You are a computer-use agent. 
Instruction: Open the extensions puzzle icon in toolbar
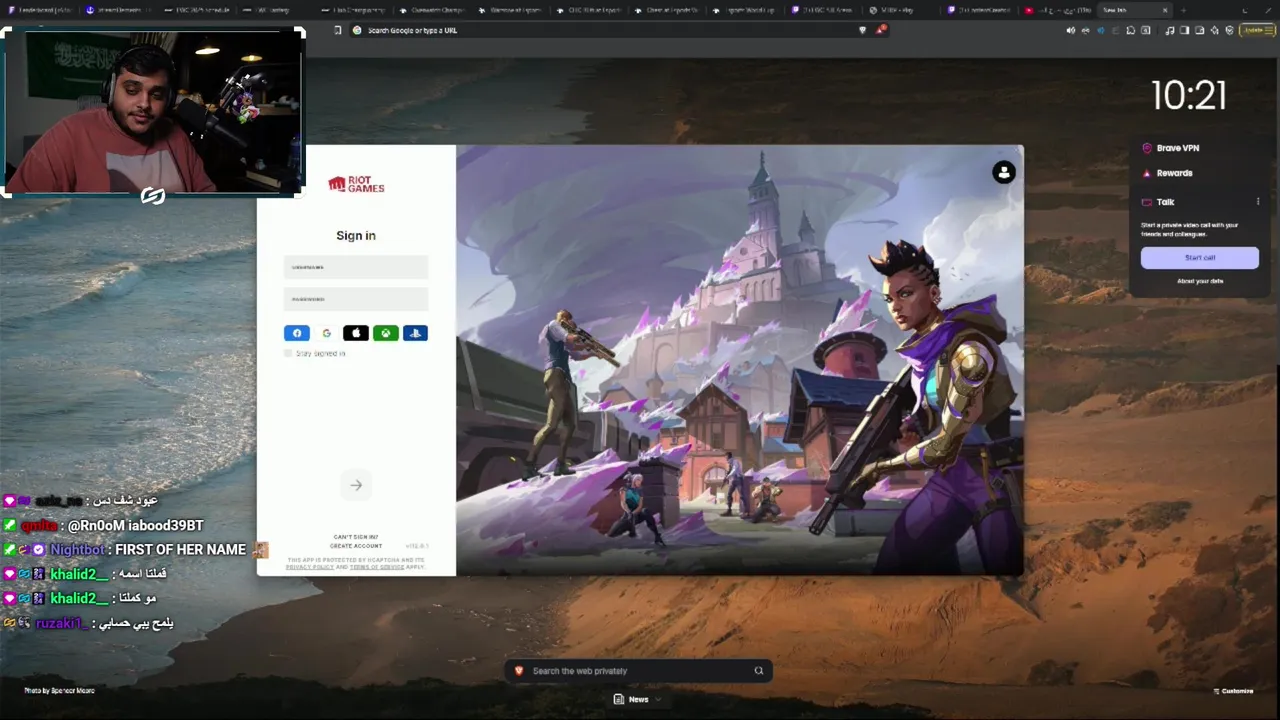[1130, 30]
